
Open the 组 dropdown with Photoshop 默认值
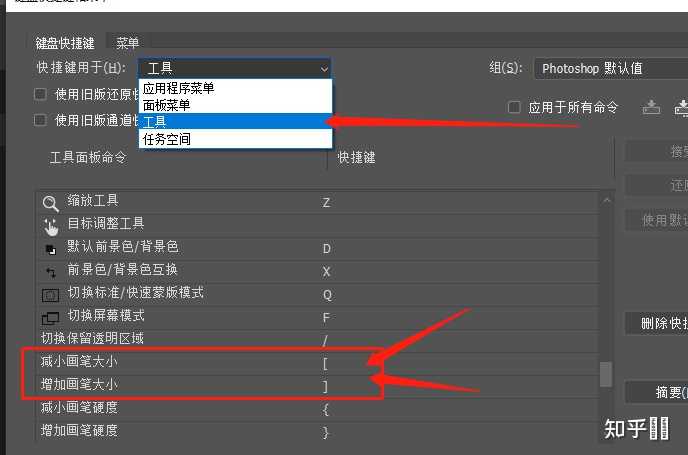point(611,68)
